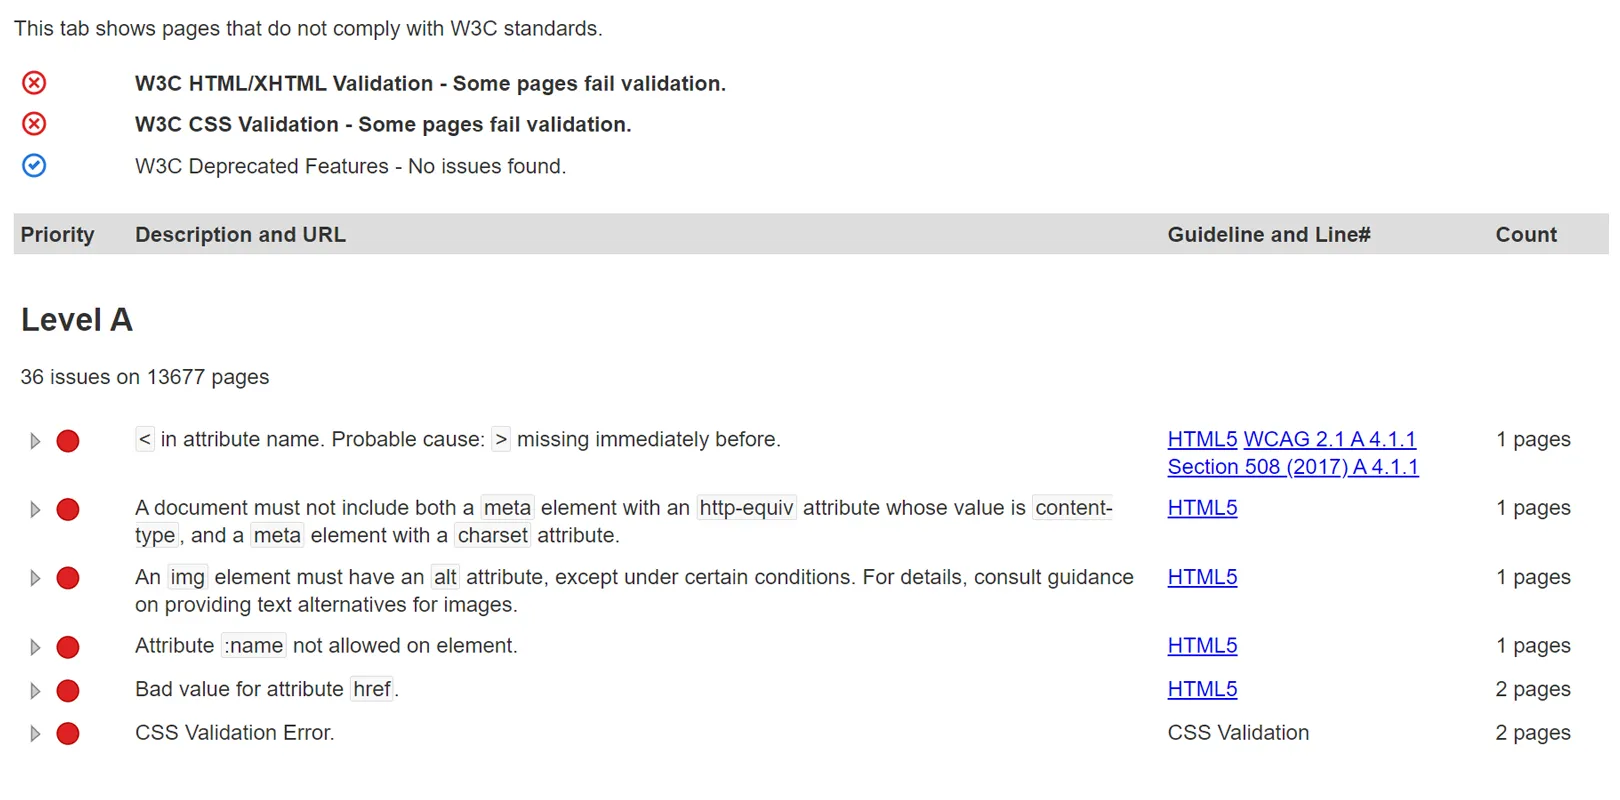Expand the CSS Validation Error row
1620x800 pixels.
pos(35,734)
